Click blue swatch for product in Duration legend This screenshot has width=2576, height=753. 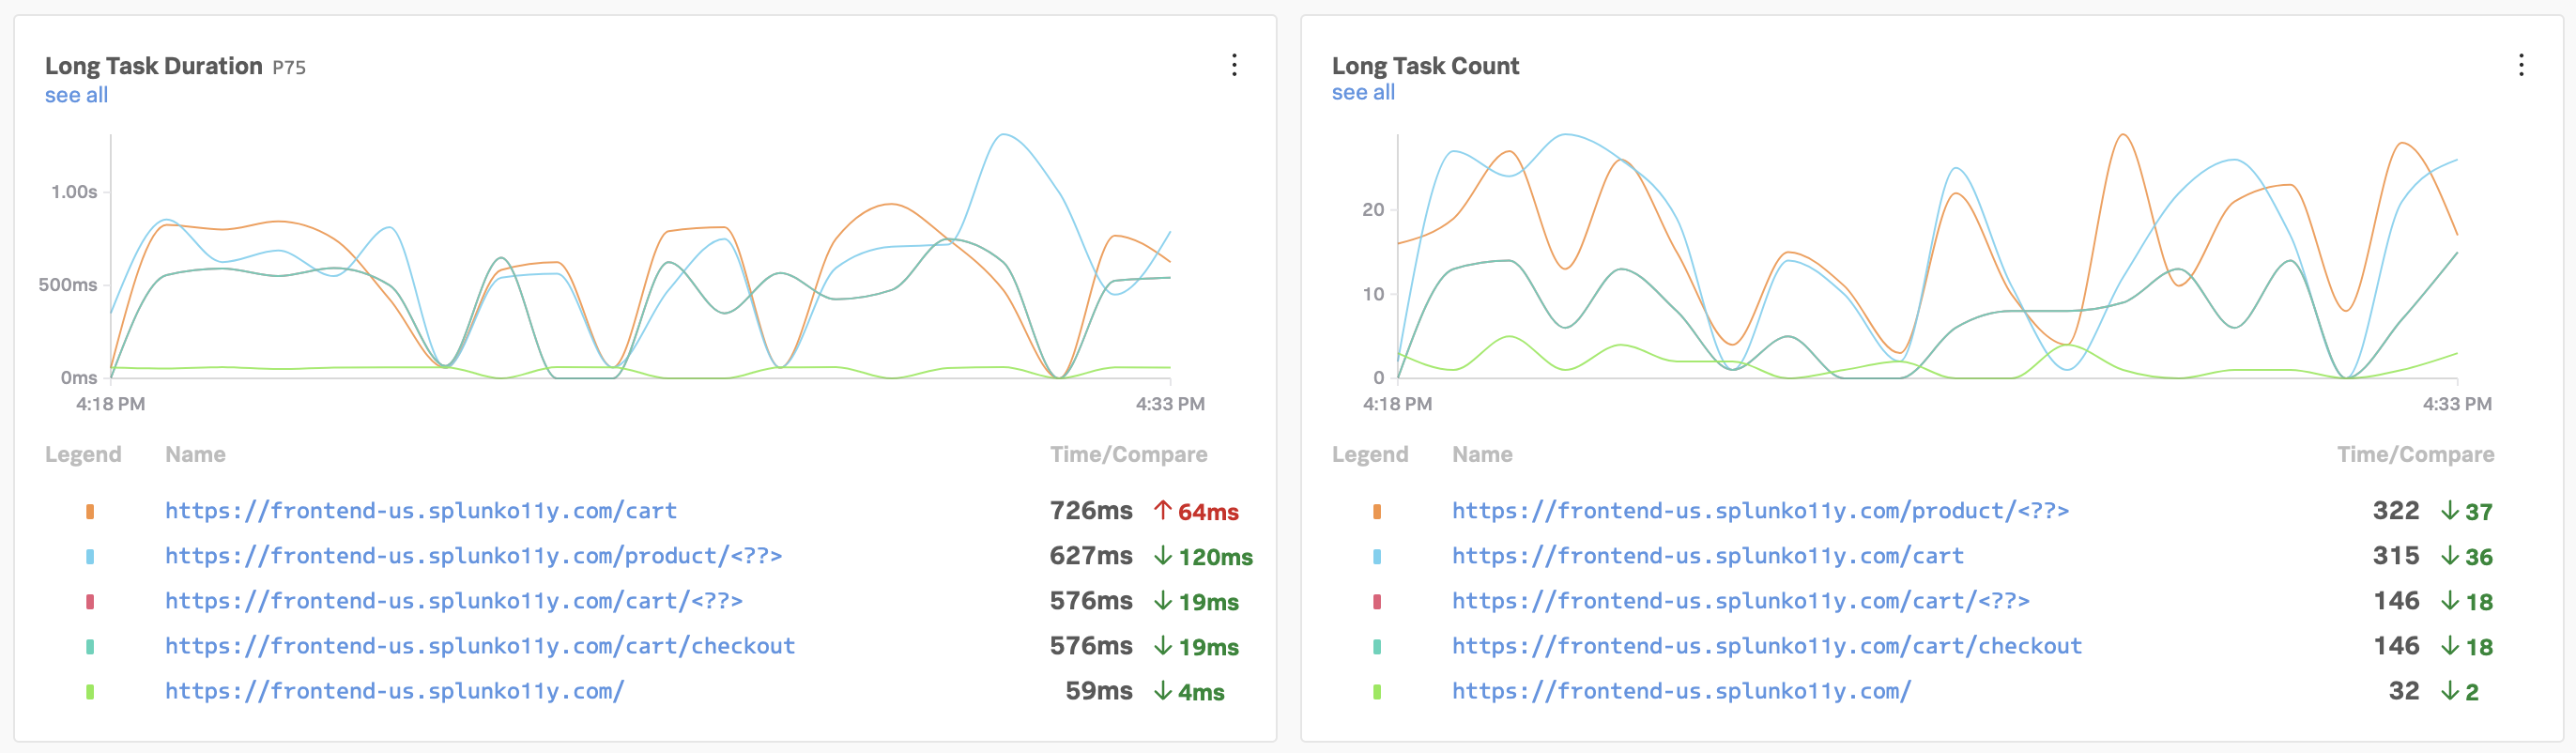tap(90, 557)
